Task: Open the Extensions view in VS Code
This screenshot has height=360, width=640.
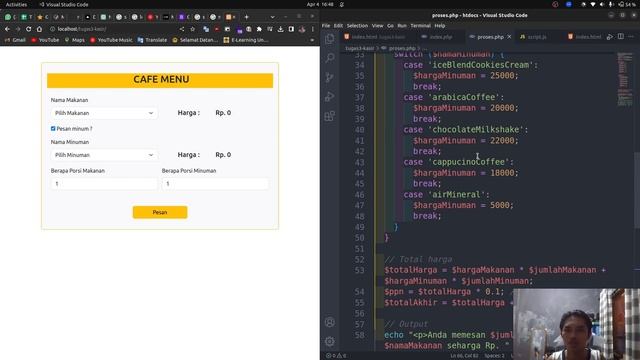Action: click(x=330, y=116)
